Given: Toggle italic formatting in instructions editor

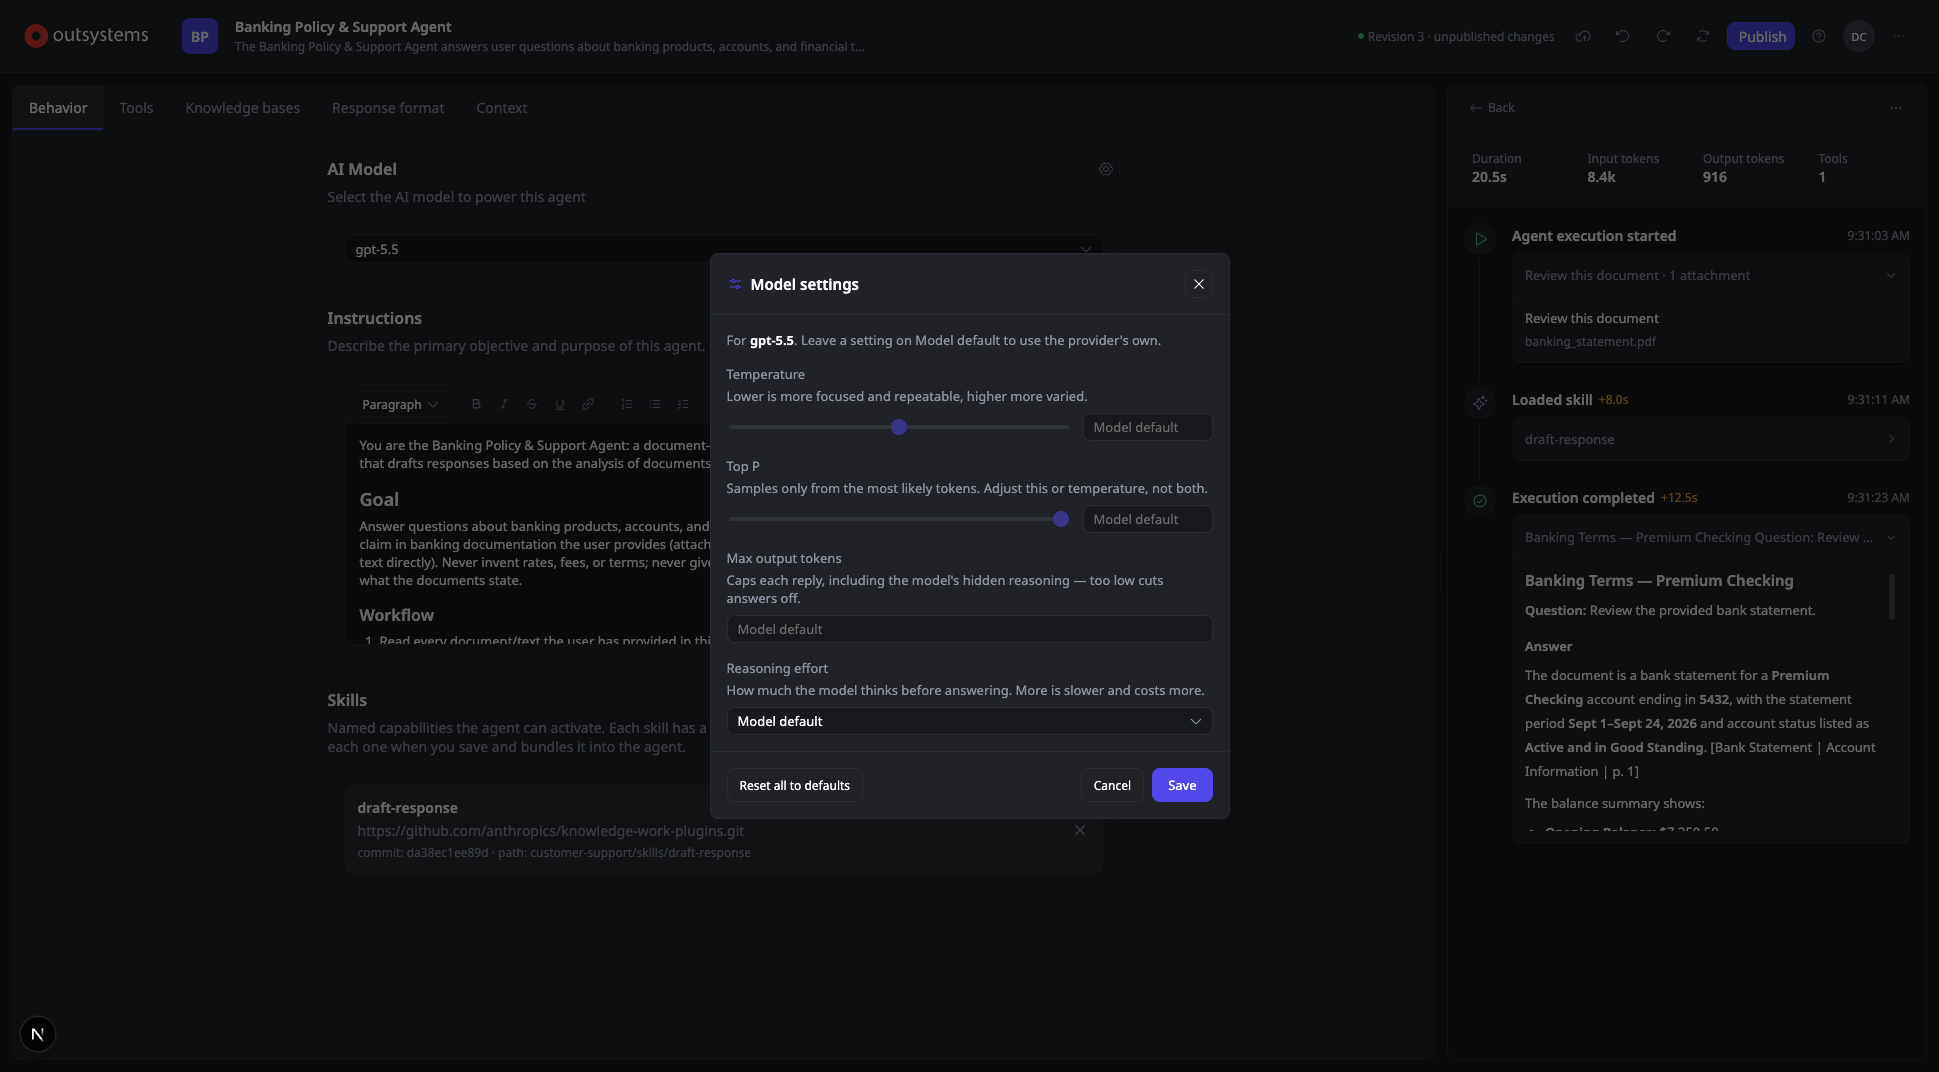Looking at the screenshot, I should click(504, 404).
